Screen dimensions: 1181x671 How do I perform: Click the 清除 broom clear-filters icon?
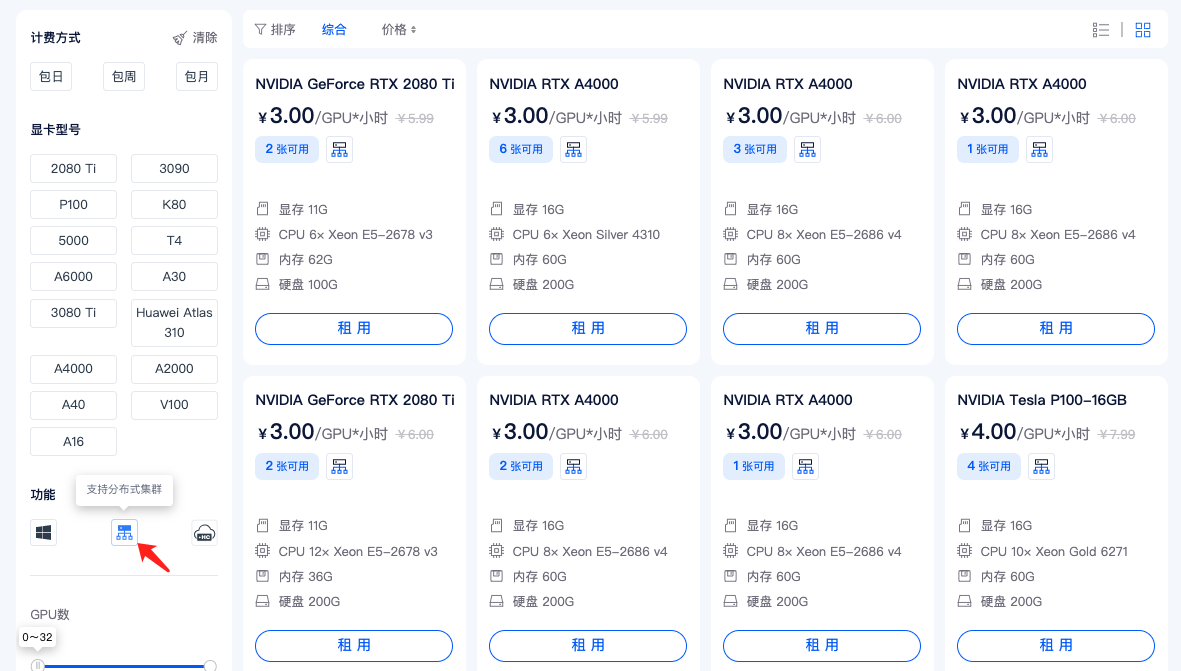click(x=180, y=38)
